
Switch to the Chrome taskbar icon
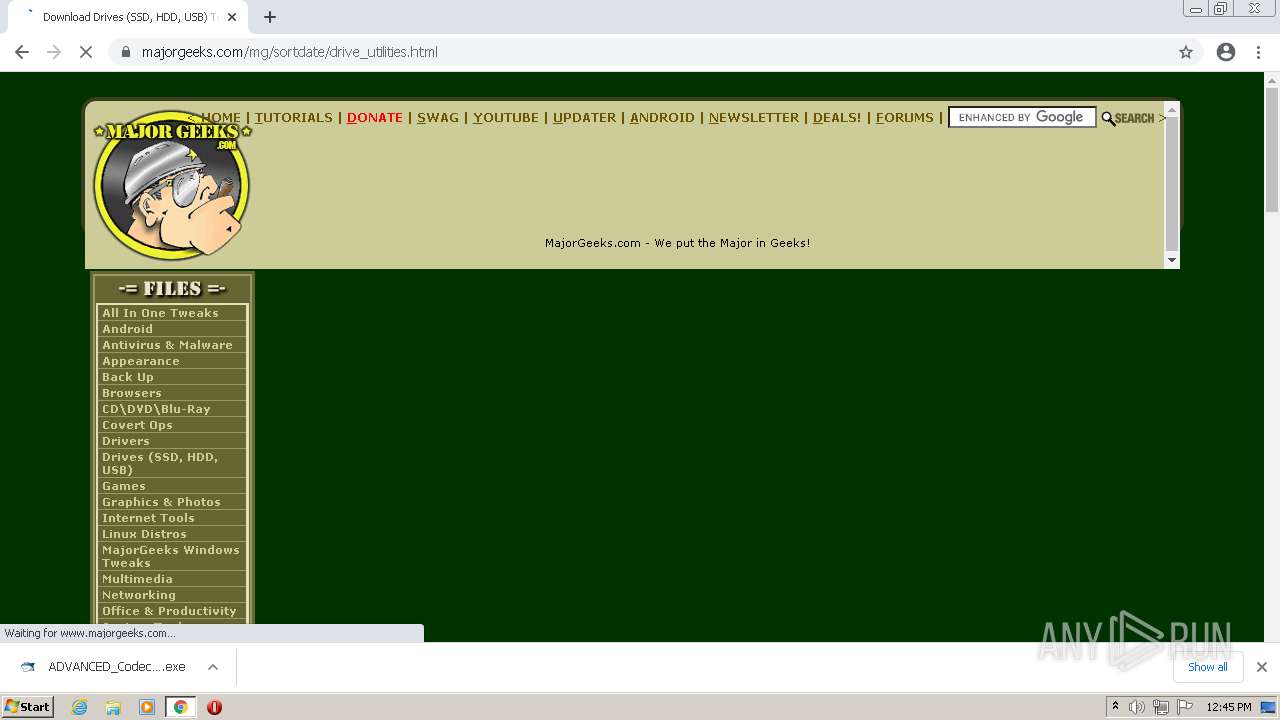tap(180, 707)
